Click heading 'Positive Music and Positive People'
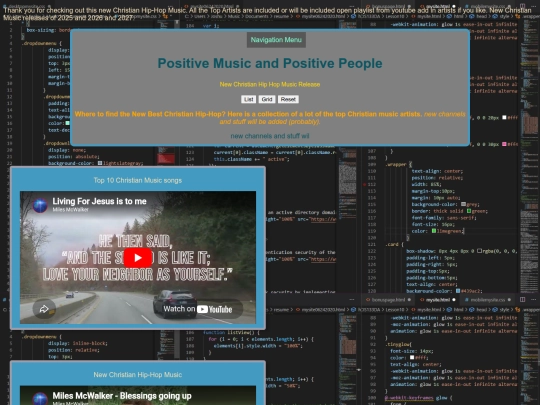 pyautogui.click(x=270, y=63)
